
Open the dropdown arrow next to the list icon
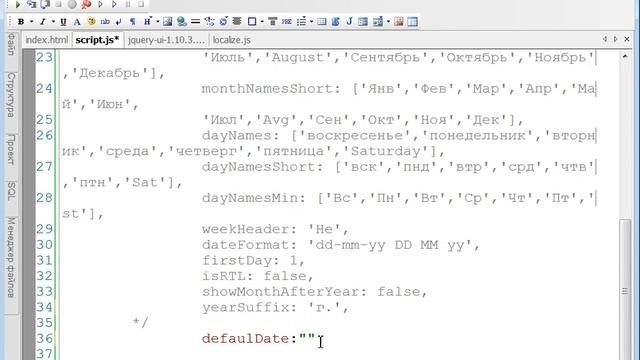tap(311, 22)
